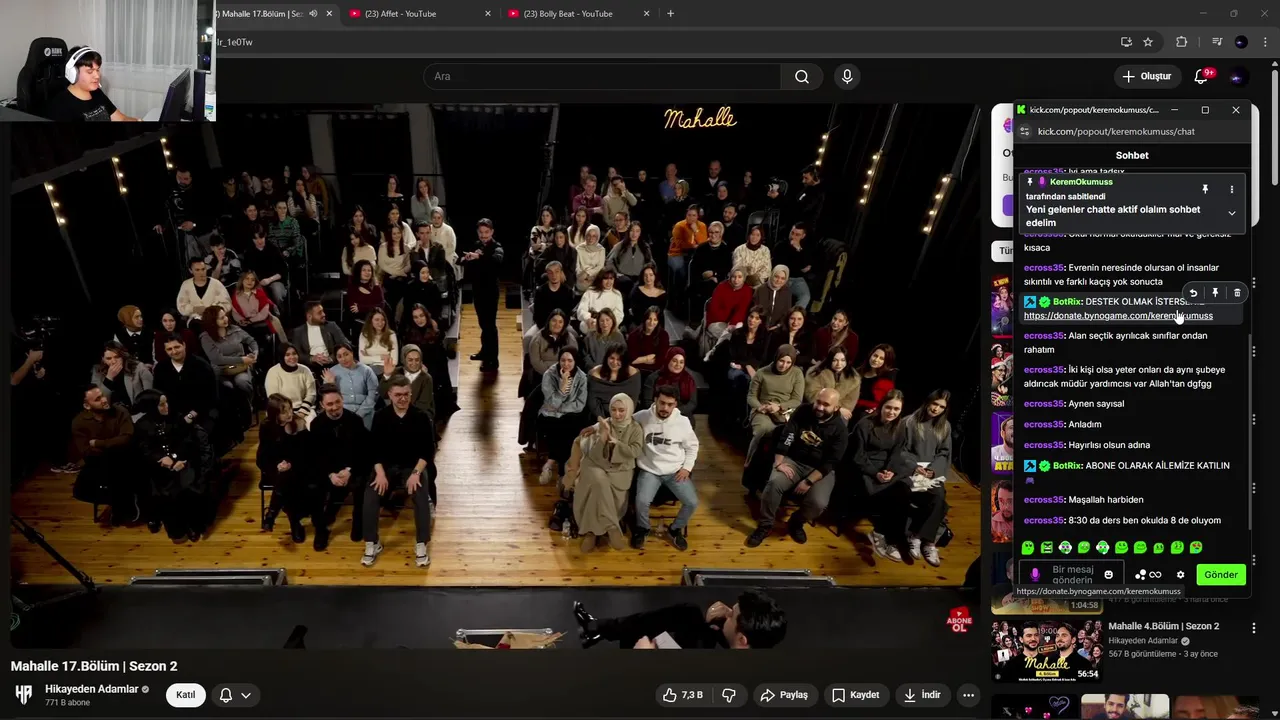Download video with İndir button

tap(922, 695)
